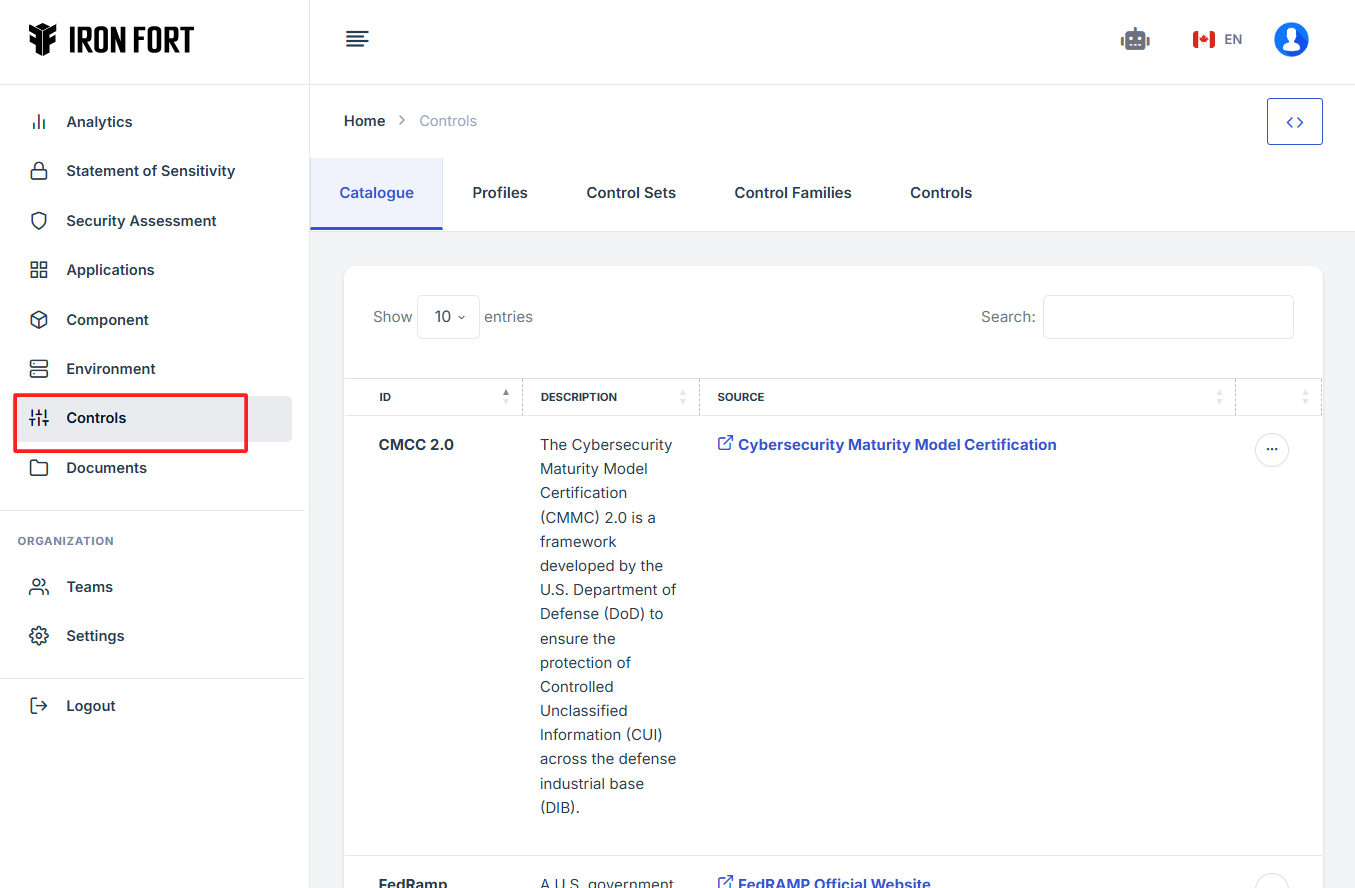Open Analytics from the sidebar
1355x888 pixels.
99,122
